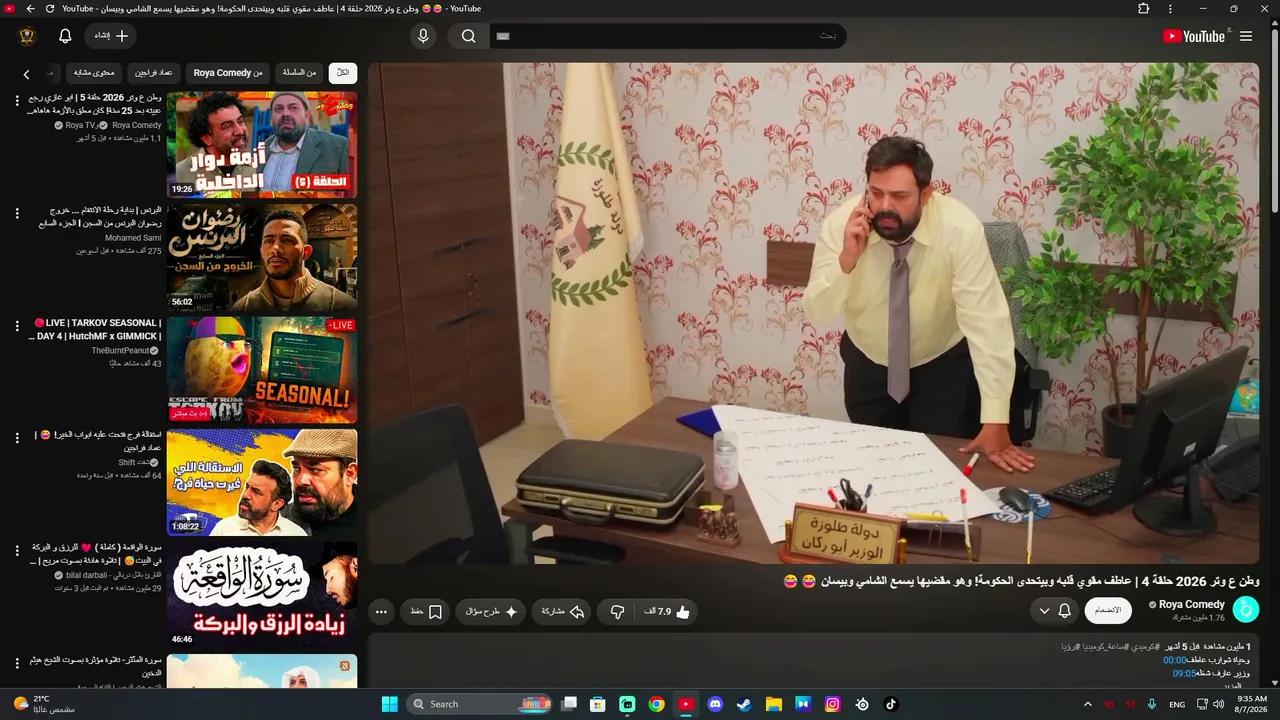Open Discord from the taskbar
Screen dimensions: 1280x720
(715, 704)
